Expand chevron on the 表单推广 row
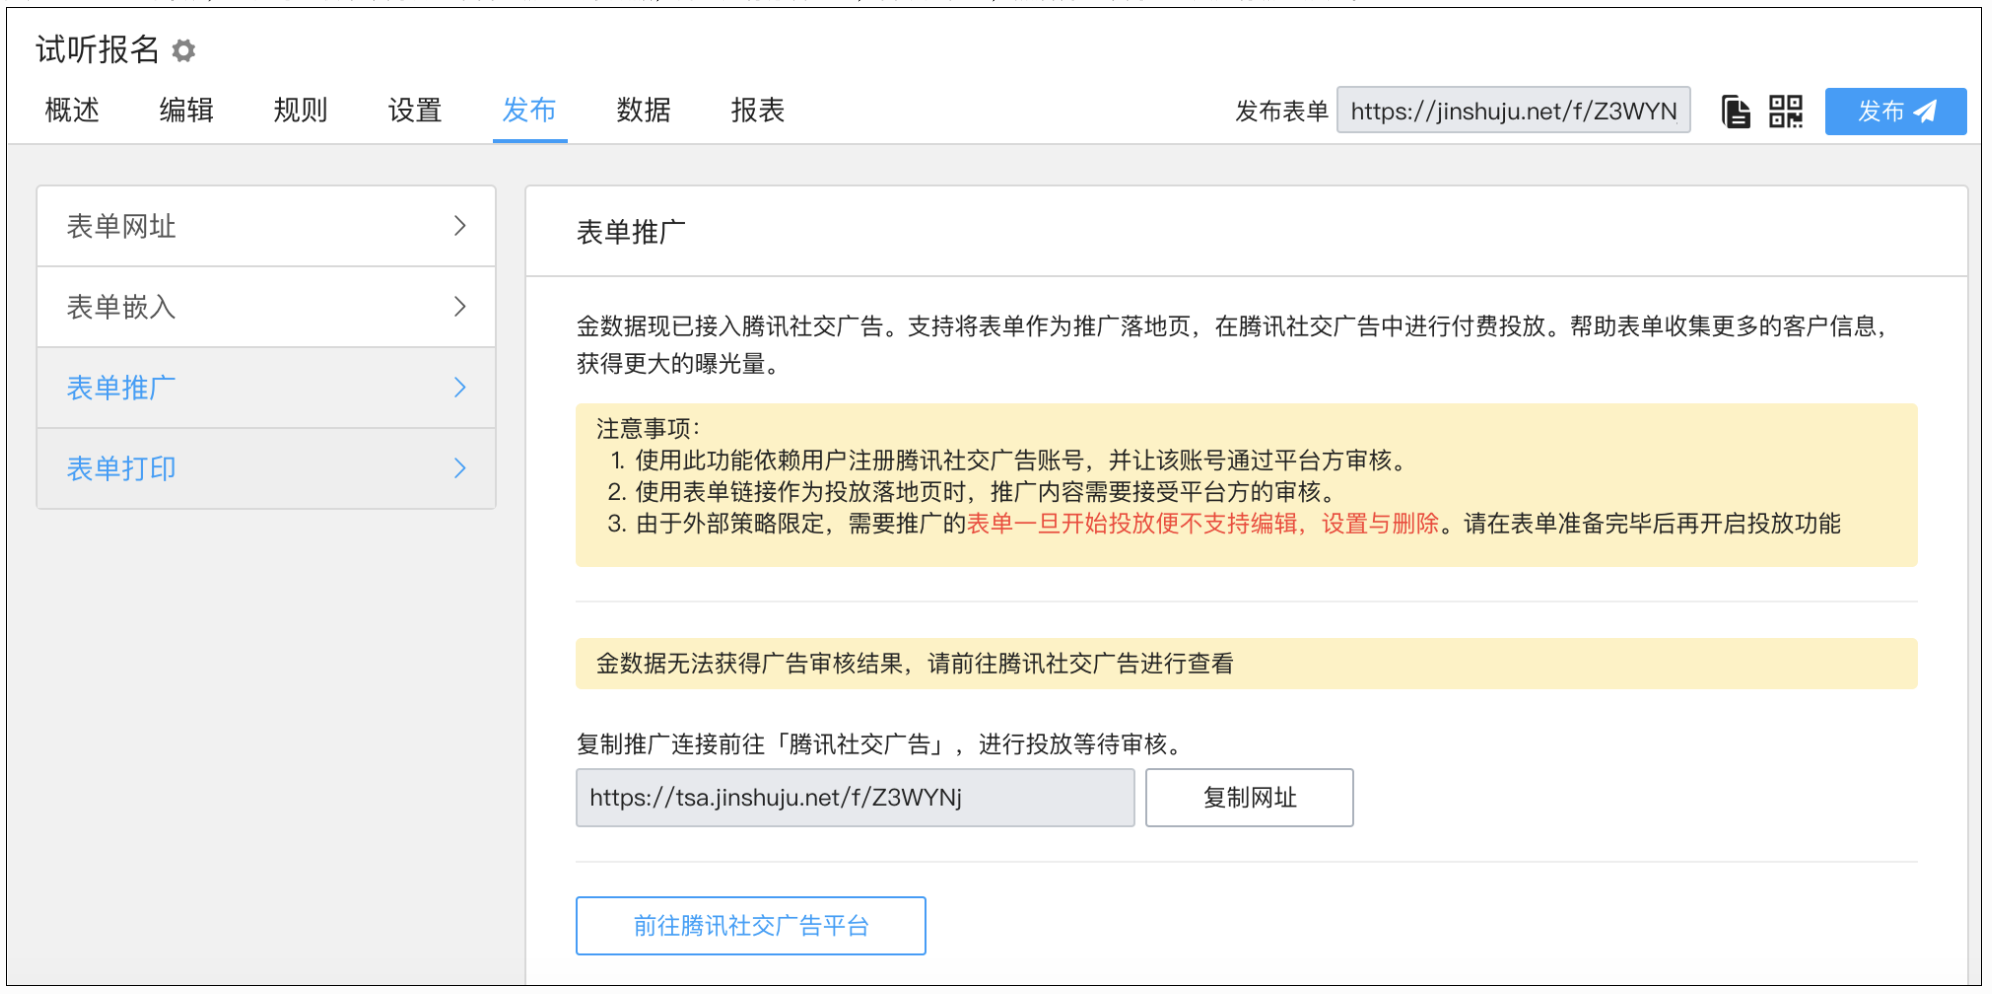 (x=460, y=388)
